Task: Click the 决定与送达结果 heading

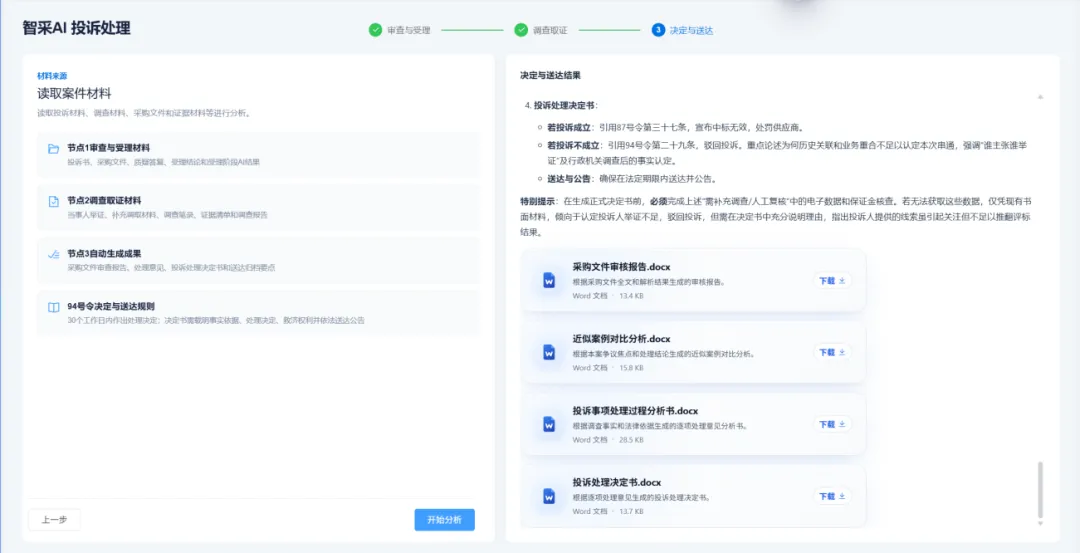Action: click(550, 74)
